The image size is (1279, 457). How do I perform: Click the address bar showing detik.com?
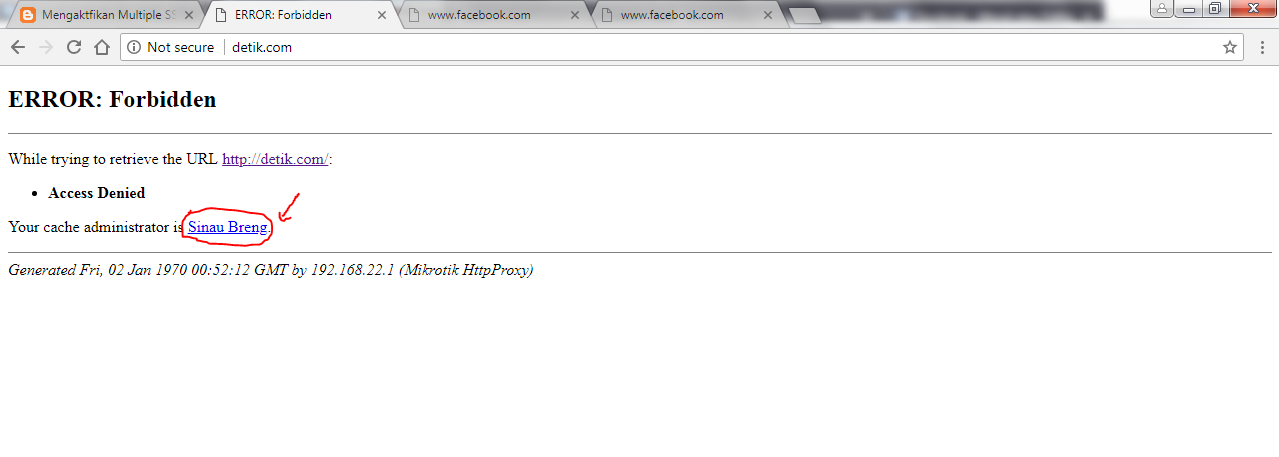[680, 47]
